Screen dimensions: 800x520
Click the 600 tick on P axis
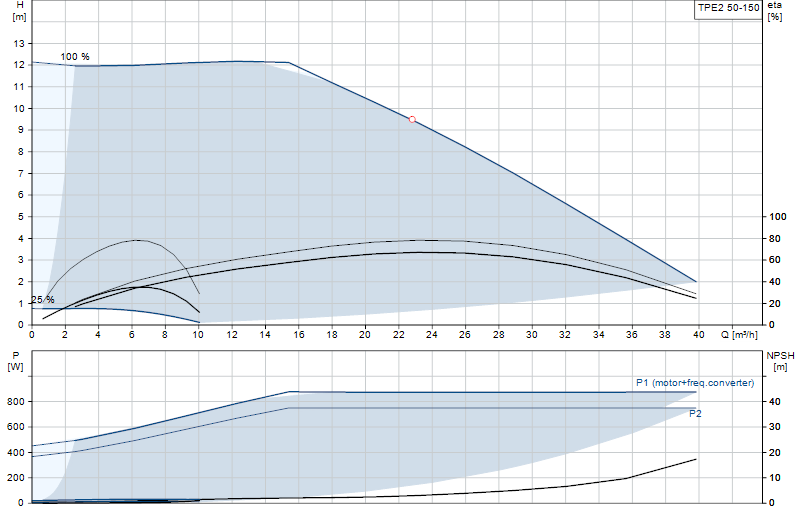16,427
